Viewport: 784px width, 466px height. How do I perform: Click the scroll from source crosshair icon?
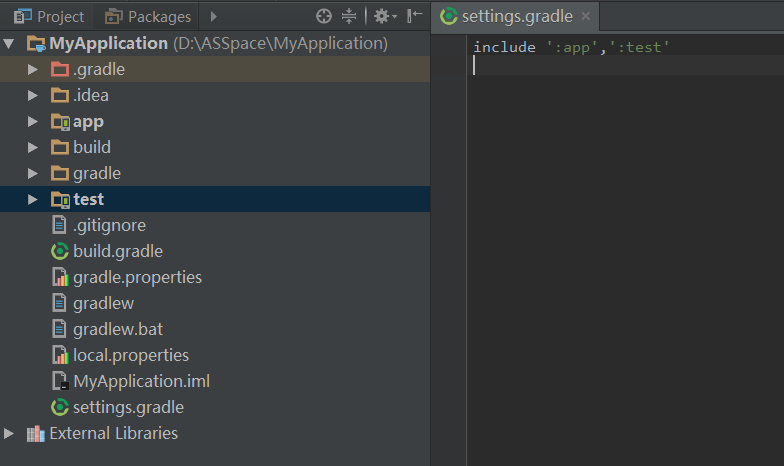[323, 16]
